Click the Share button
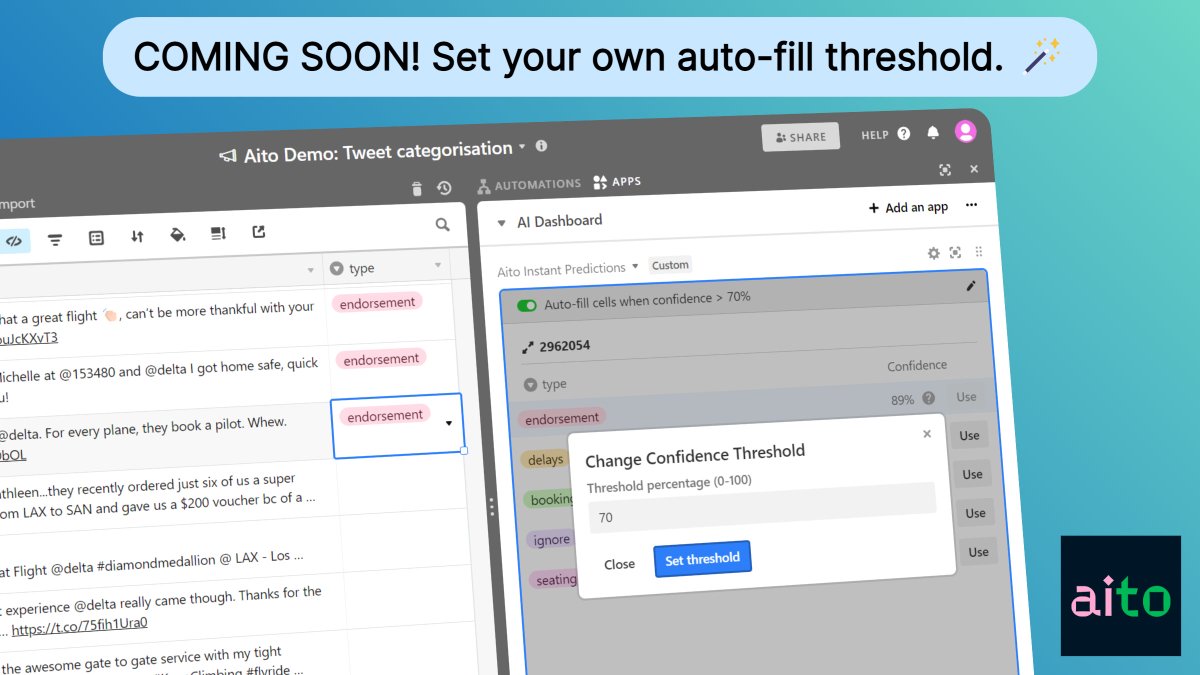Screen dimensions: 1200x675 tap(800, 137)
